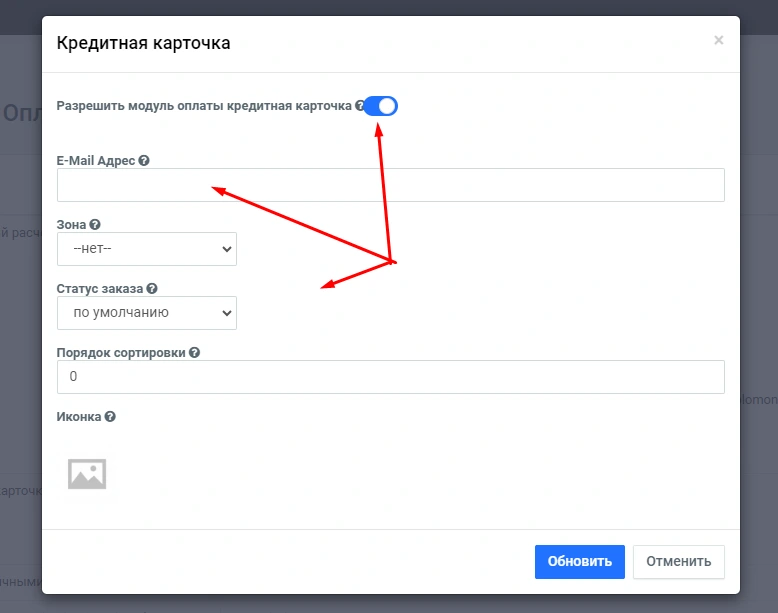This screenshot has width=778, height=613.
Task: Show the help tooltip icon for Зона
Action: [96, 225]
